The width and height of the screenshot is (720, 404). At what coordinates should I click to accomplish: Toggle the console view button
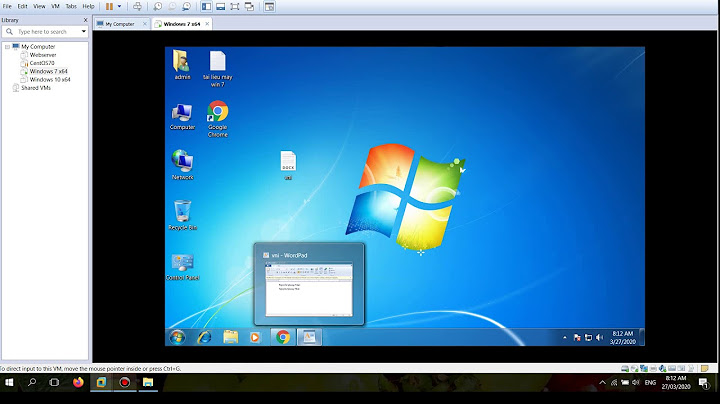coord(270,6)
